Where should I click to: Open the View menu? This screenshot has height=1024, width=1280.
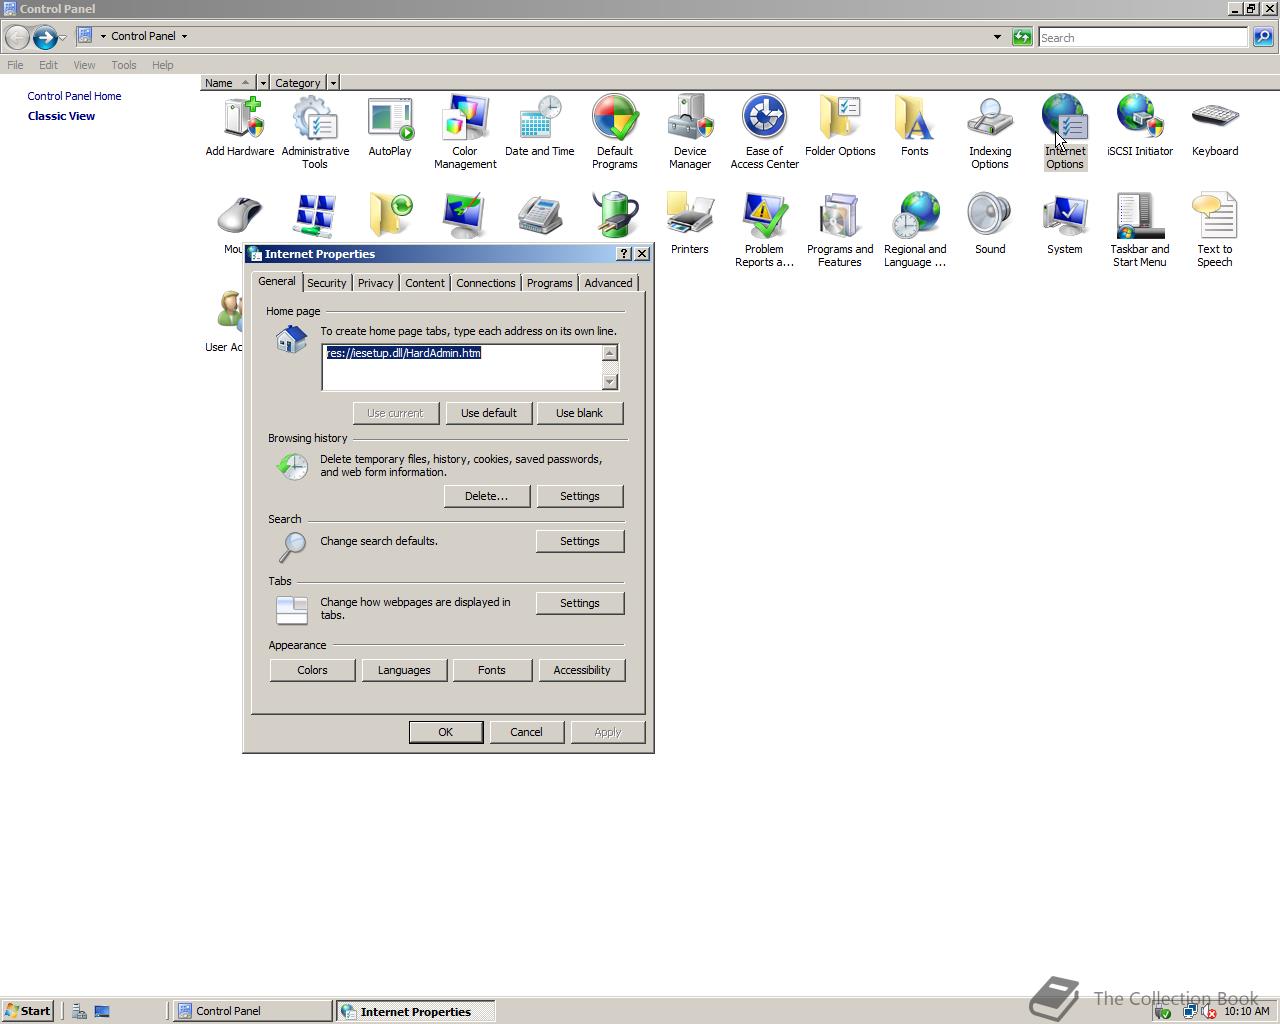tap(84, 65)
